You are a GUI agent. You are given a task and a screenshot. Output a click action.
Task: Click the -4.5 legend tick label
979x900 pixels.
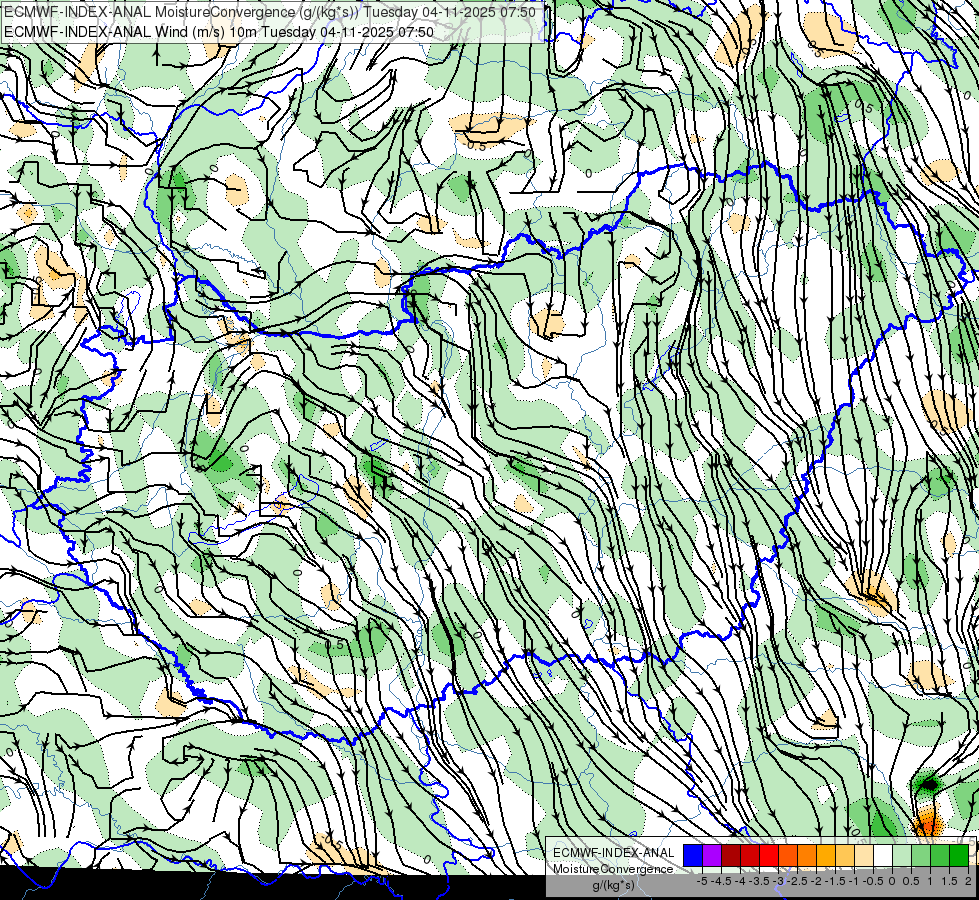point(721,881)
